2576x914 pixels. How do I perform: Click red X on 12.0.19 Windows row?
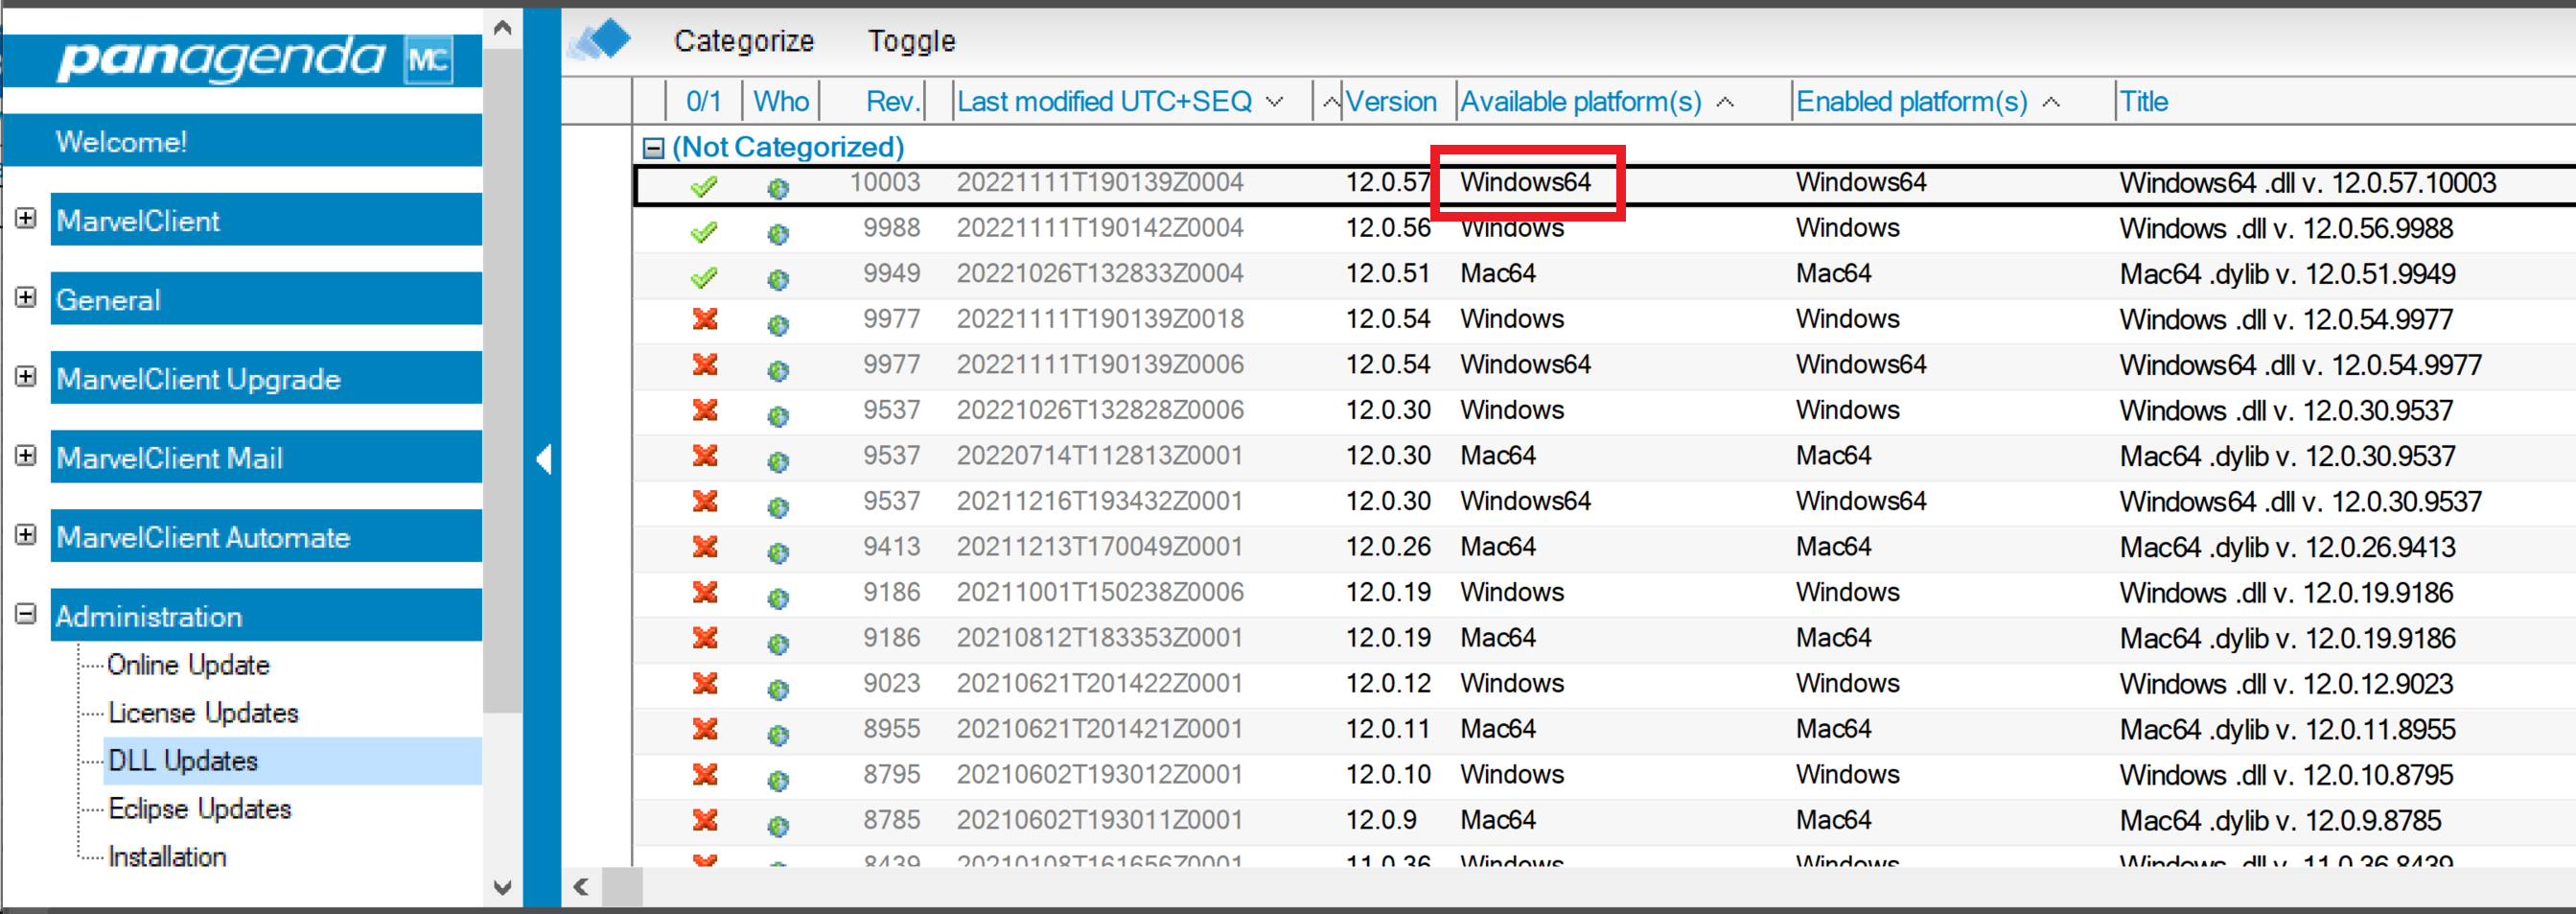coord(705,592)
